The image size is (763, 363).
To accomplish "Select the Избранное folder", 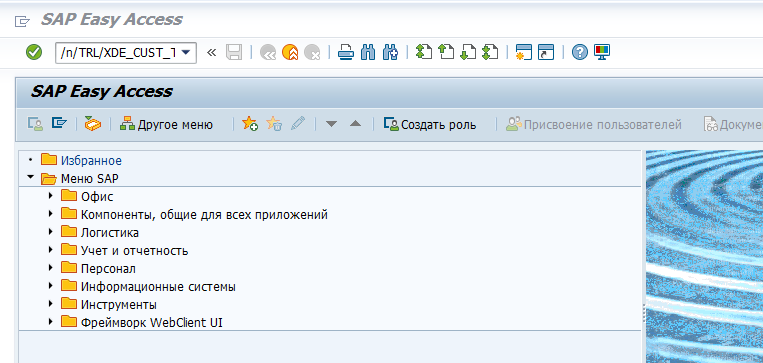I will [91, 160].
